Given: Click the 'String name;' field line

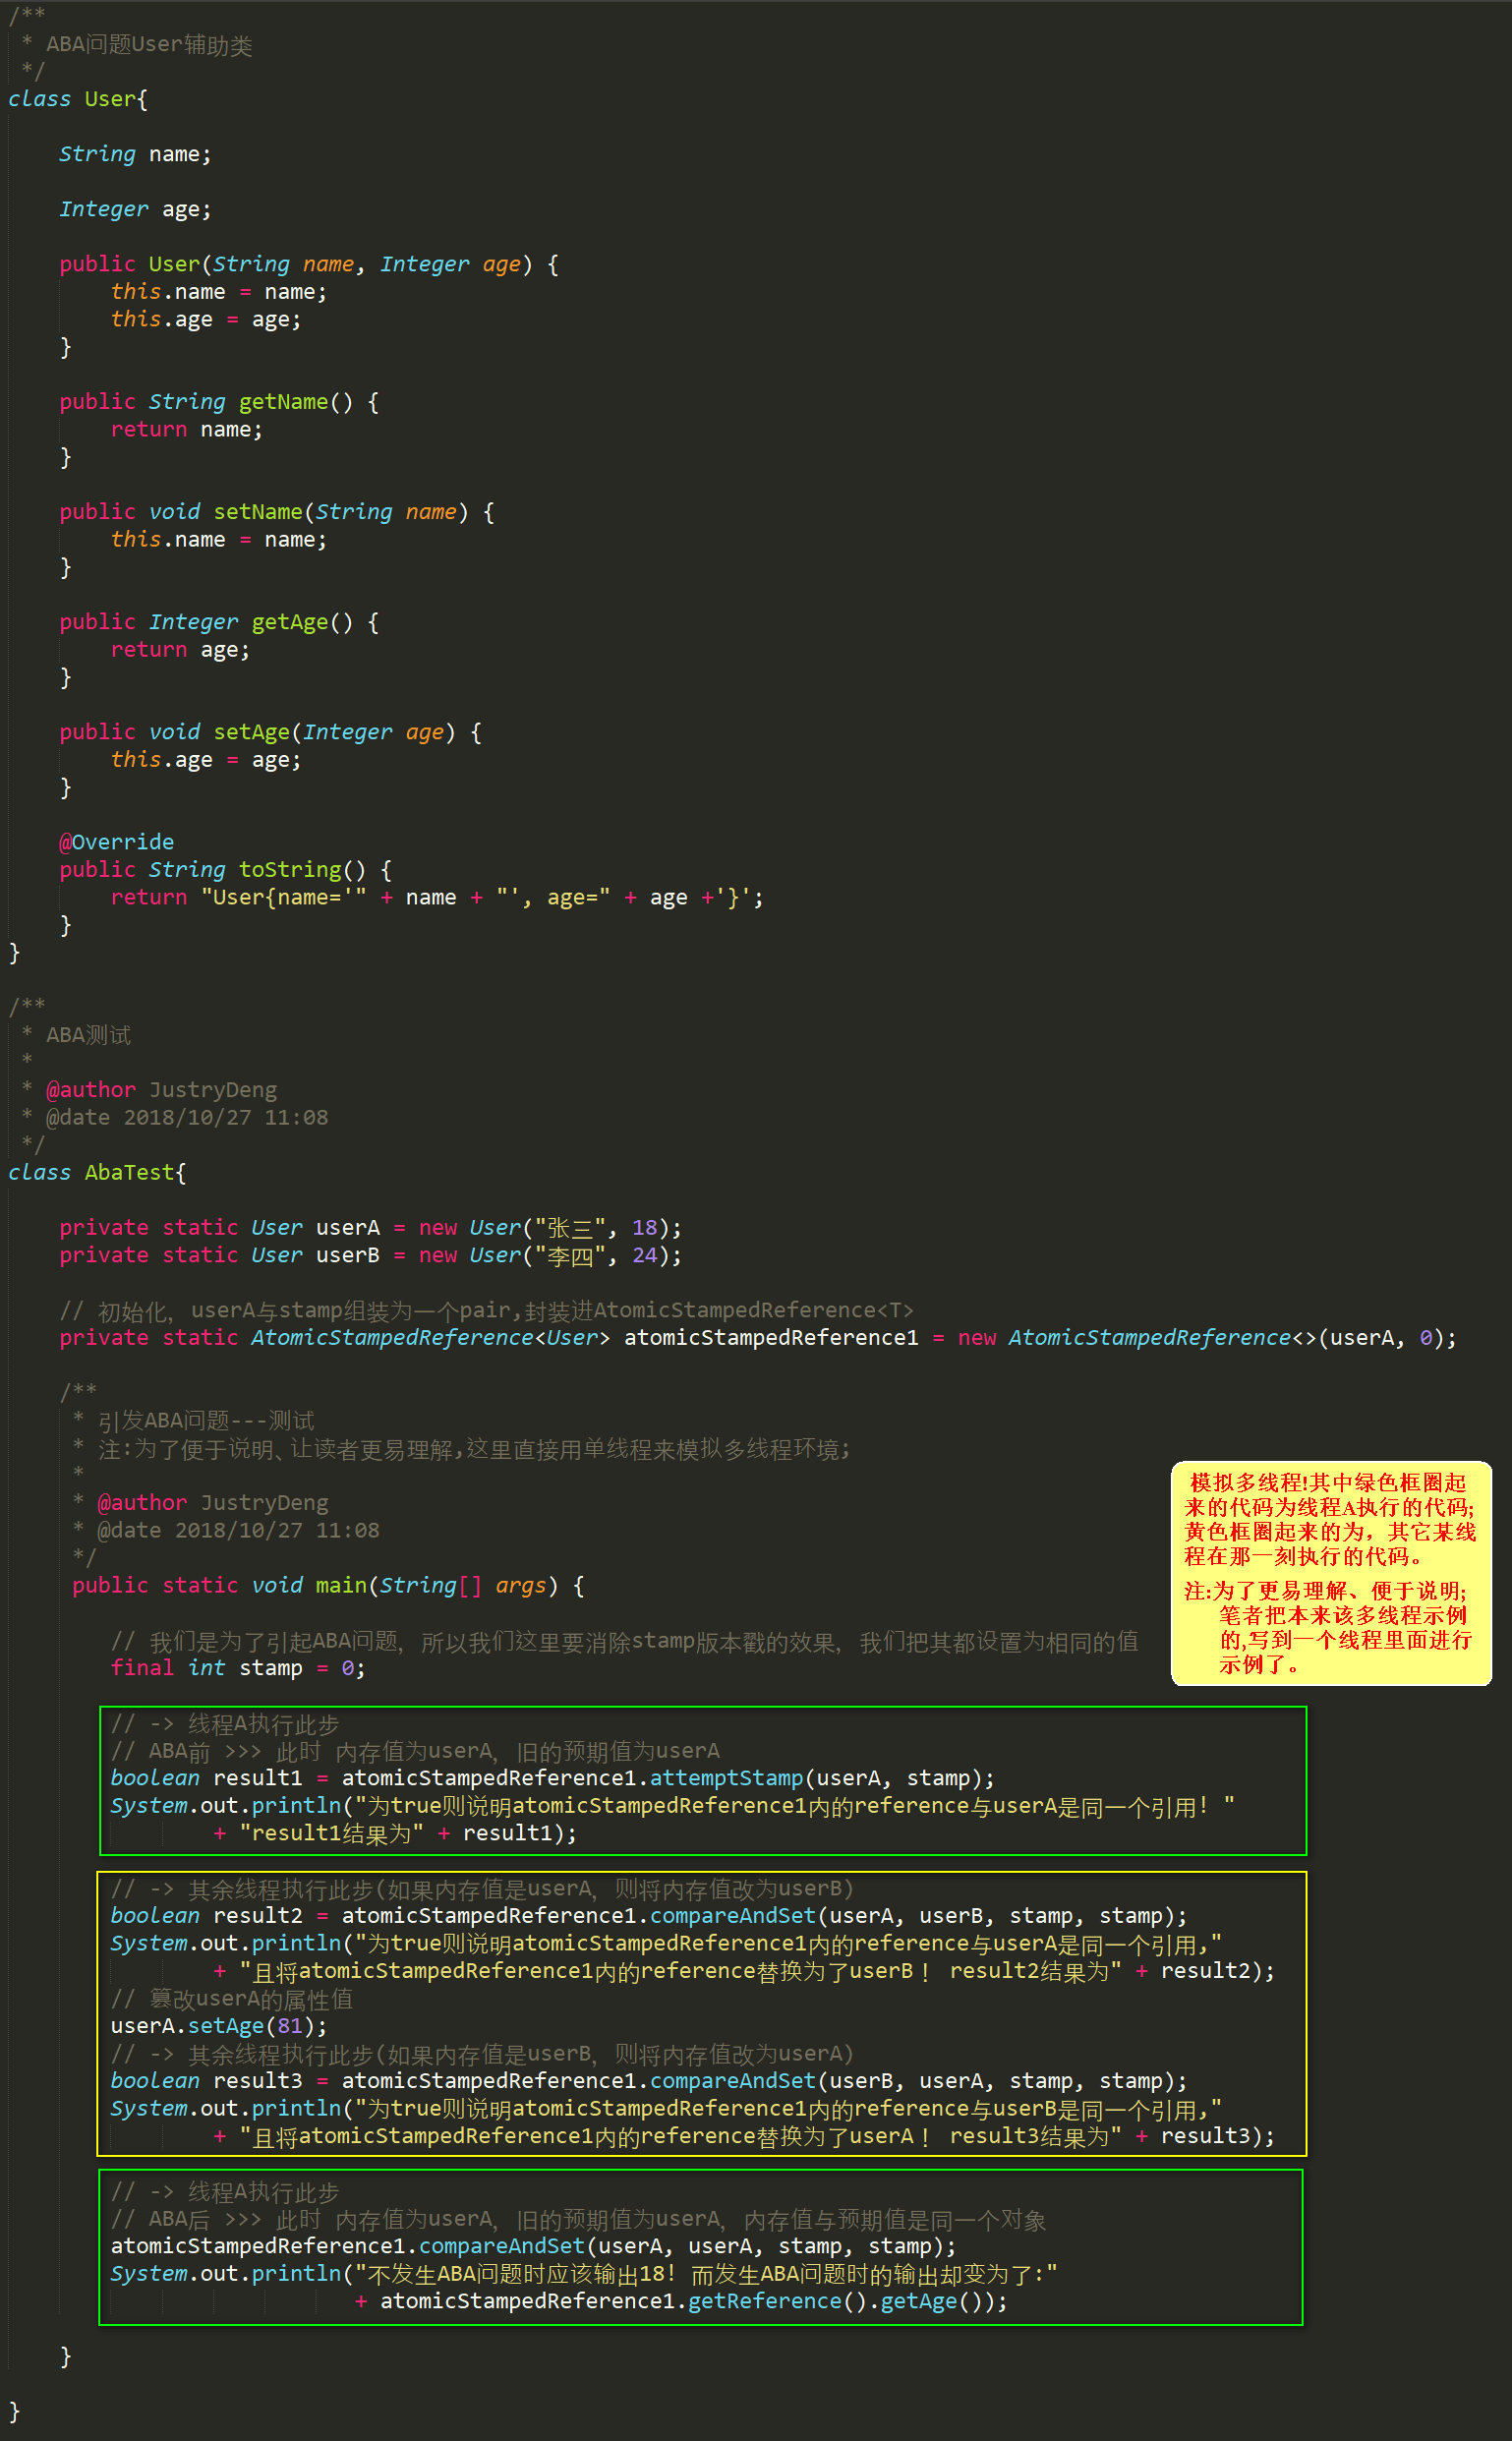Looking at the screenshot, I should pos(135,154).
